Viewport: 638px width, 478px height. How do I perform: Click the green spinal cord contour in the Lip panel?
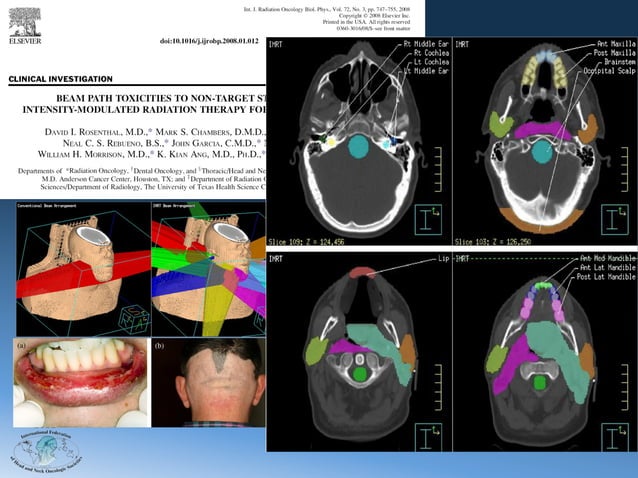pos(359,374)
